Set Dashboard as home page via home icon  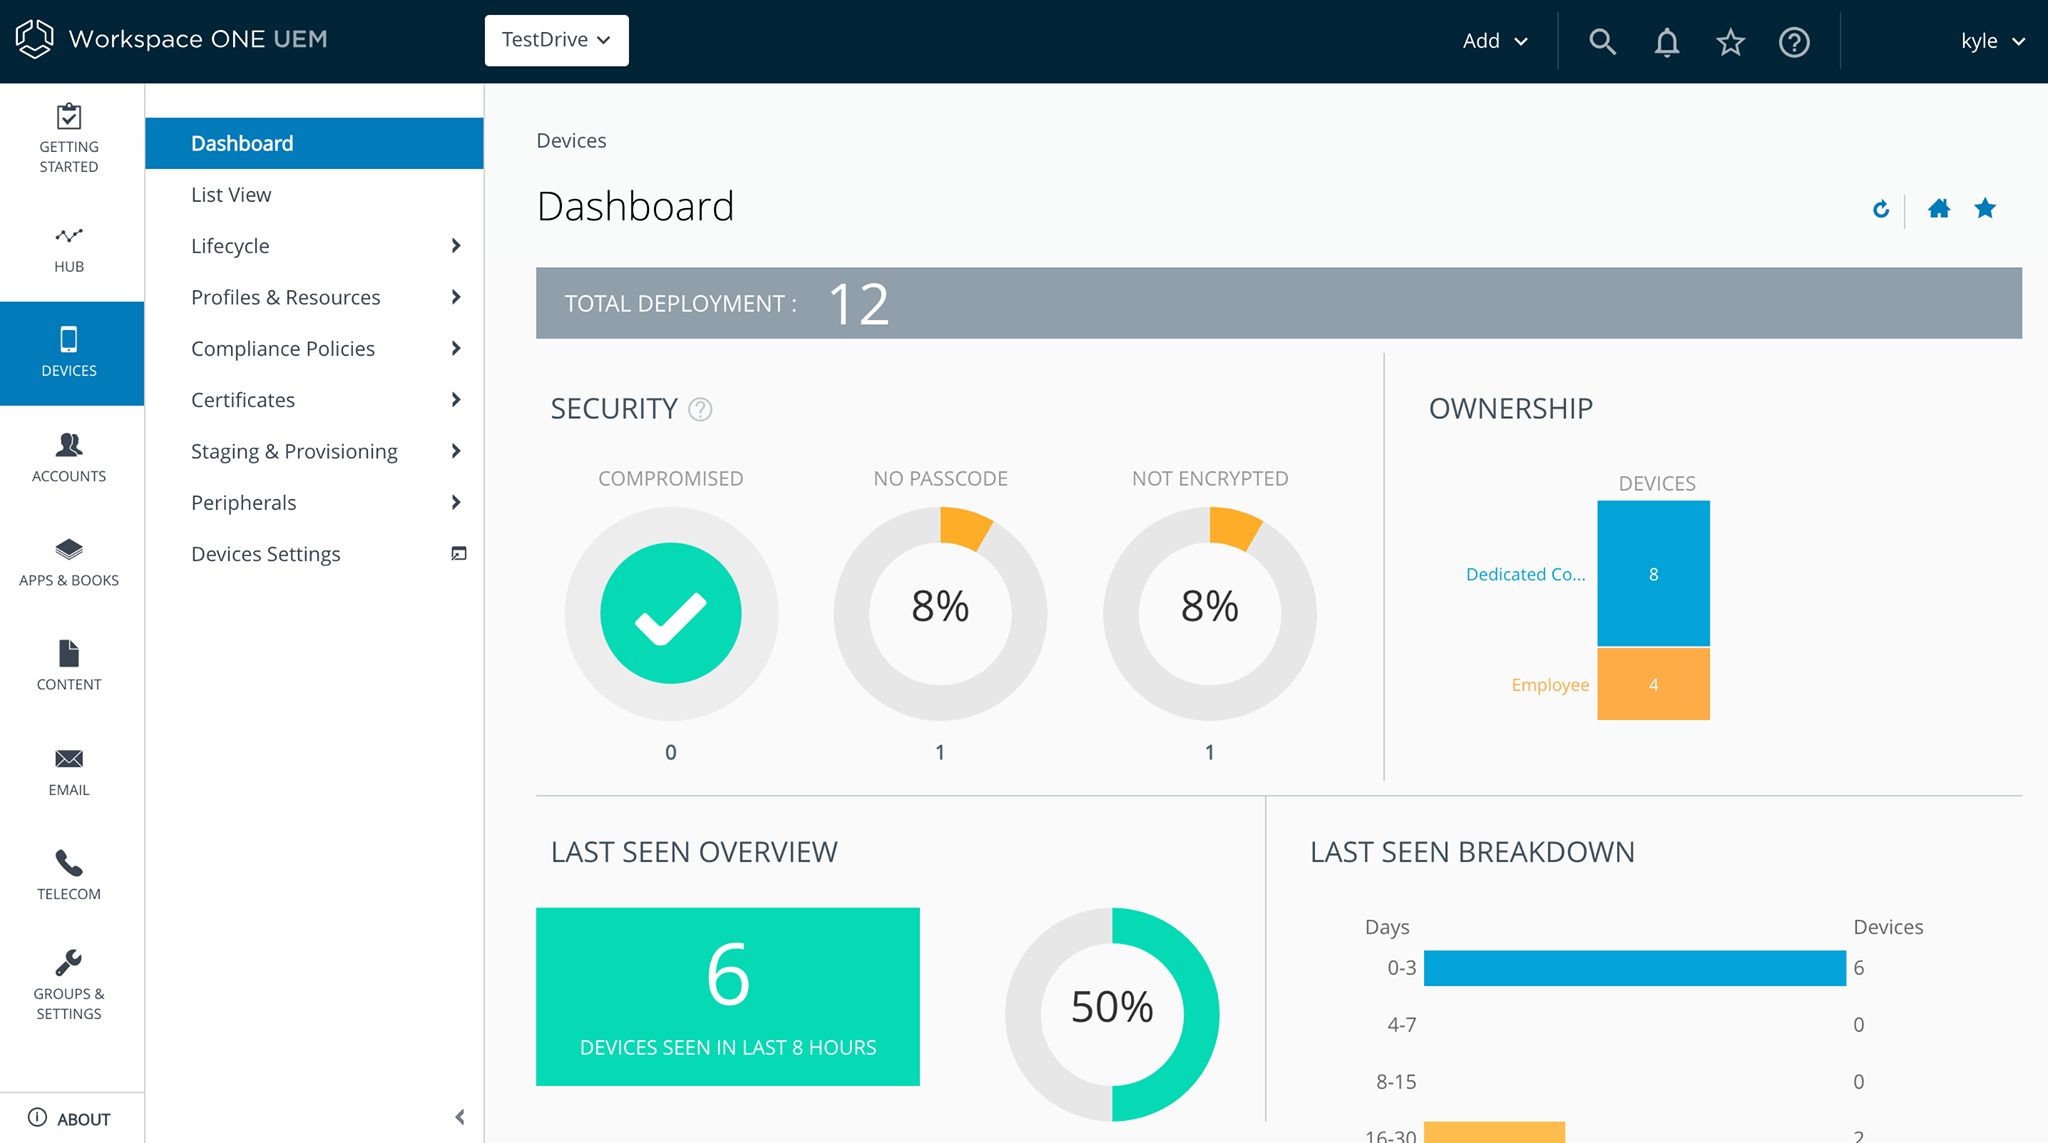[1939, 209]
